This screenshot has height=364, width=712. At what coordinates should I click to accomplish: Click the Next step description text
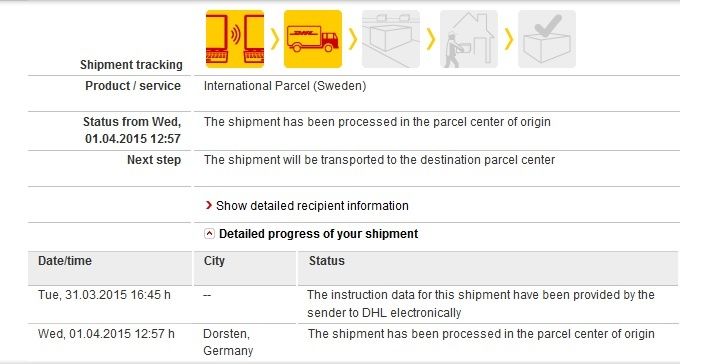coord(379,160)
